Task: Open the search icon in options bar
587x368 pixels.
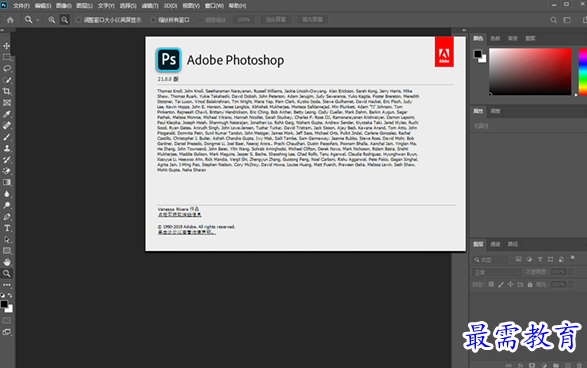Action: 553,20
